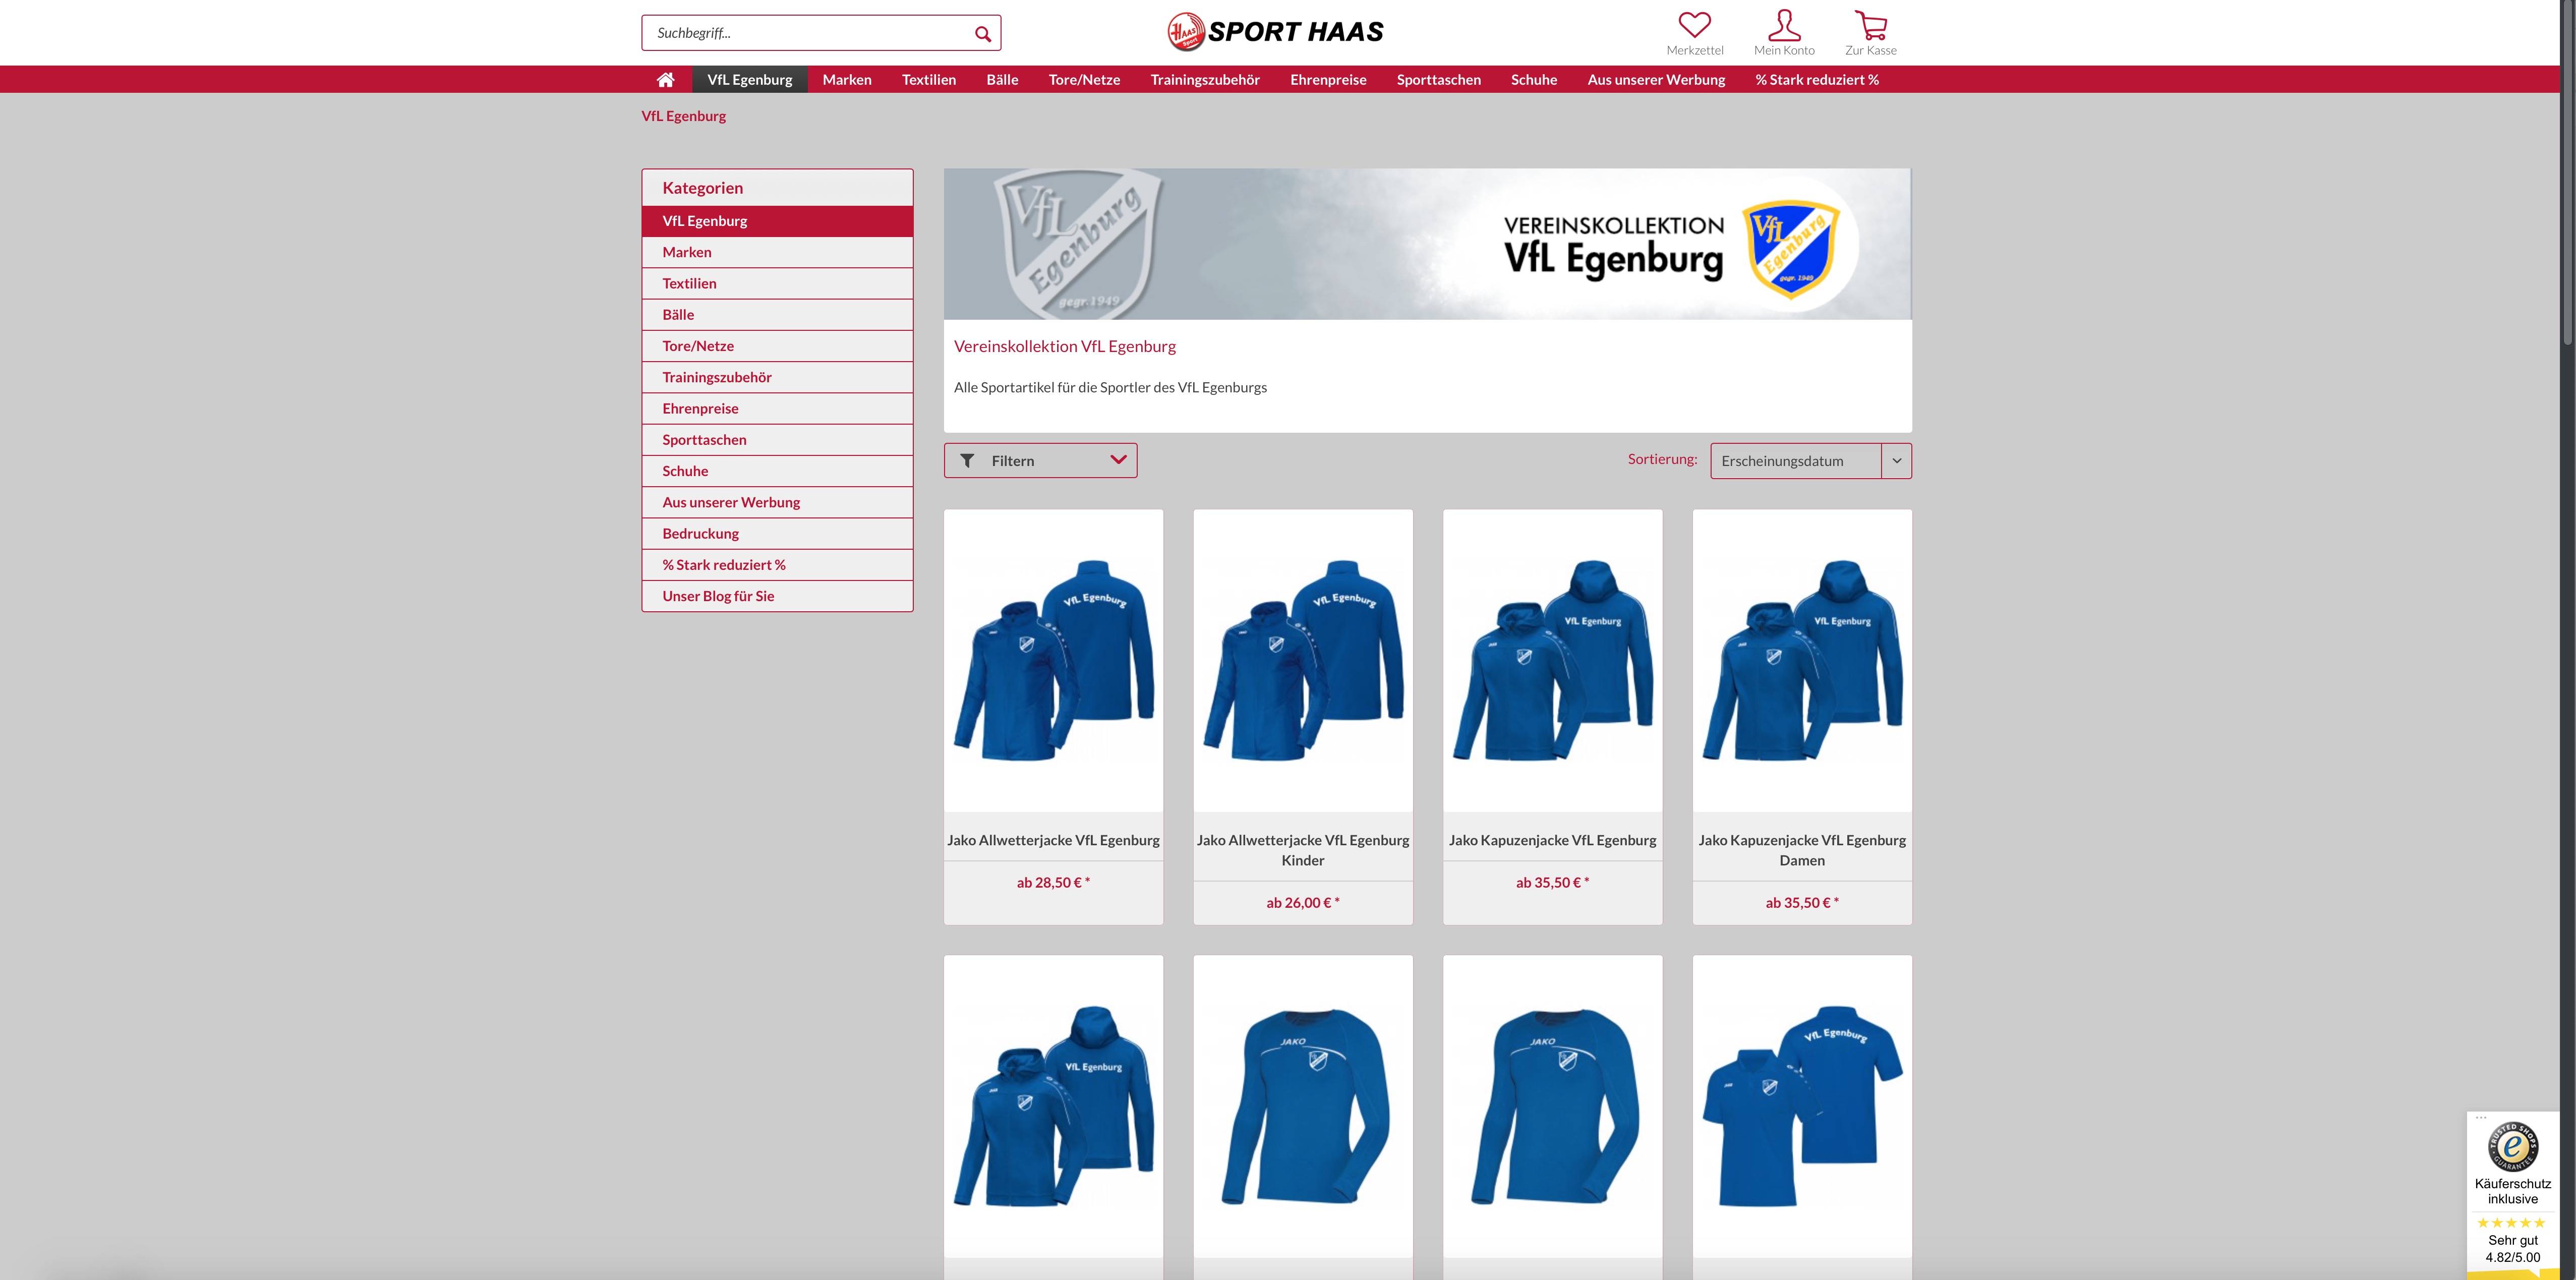Expand the Filtern dropdown

click(x=1040, y=461)
